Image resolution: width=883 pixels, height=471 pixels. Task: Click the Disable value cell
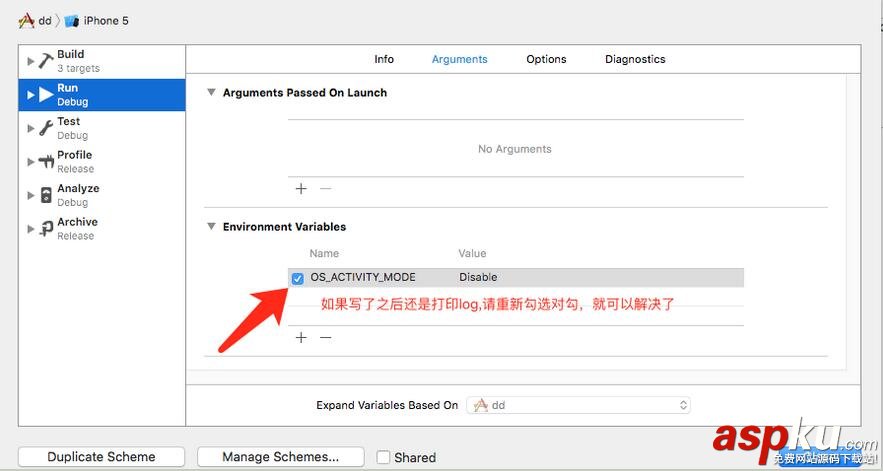tap(478, 277)
